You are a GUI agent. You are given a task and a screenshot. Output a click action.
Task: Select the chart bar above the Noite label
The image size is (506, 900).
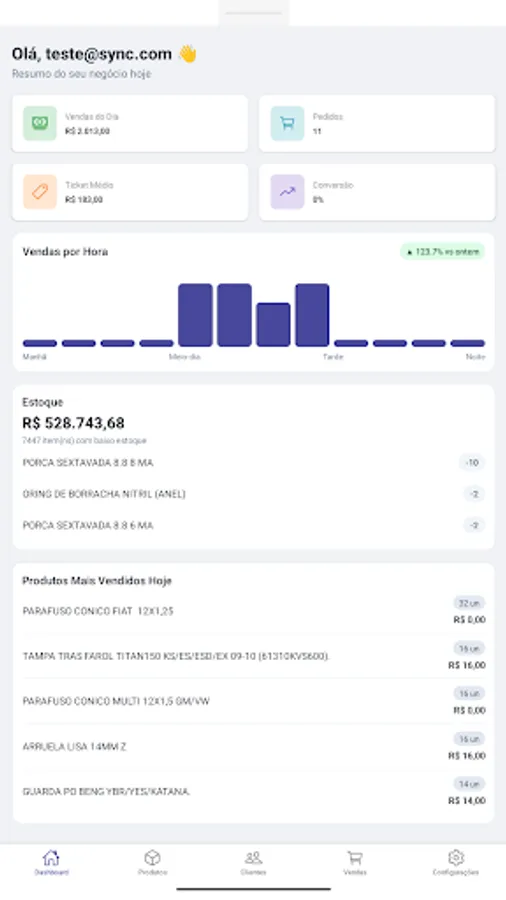tap(468, 343)
